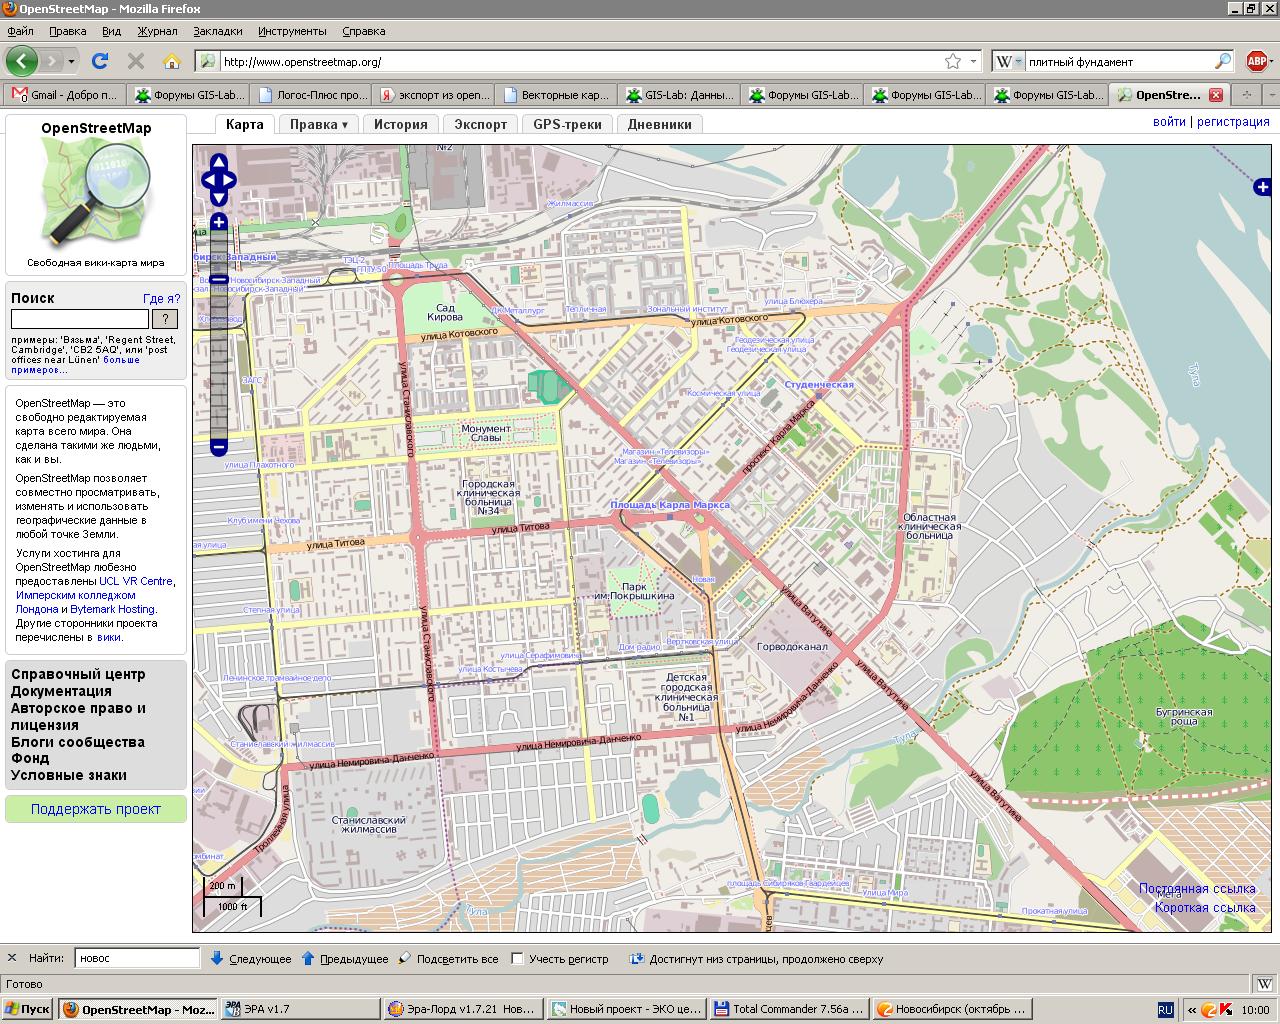Bookmark this page with the star icon

953,62
